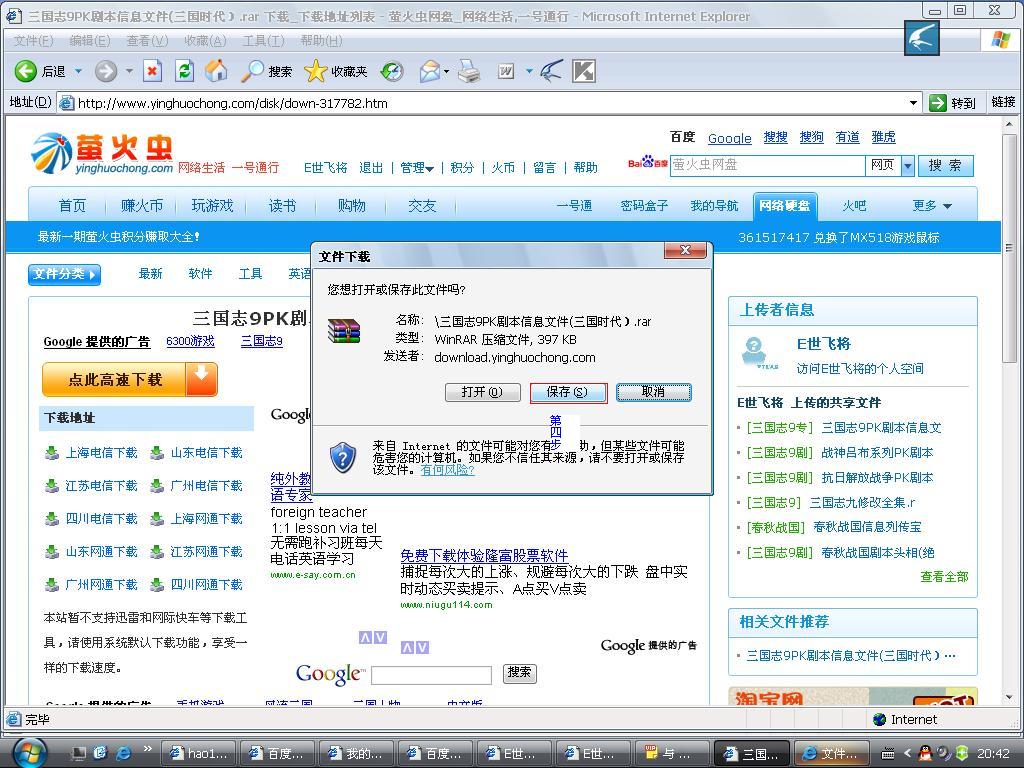Switch to the 网络硬盘 tab
The width and height of the screenshot is (1024, 768).
(784, 206)
